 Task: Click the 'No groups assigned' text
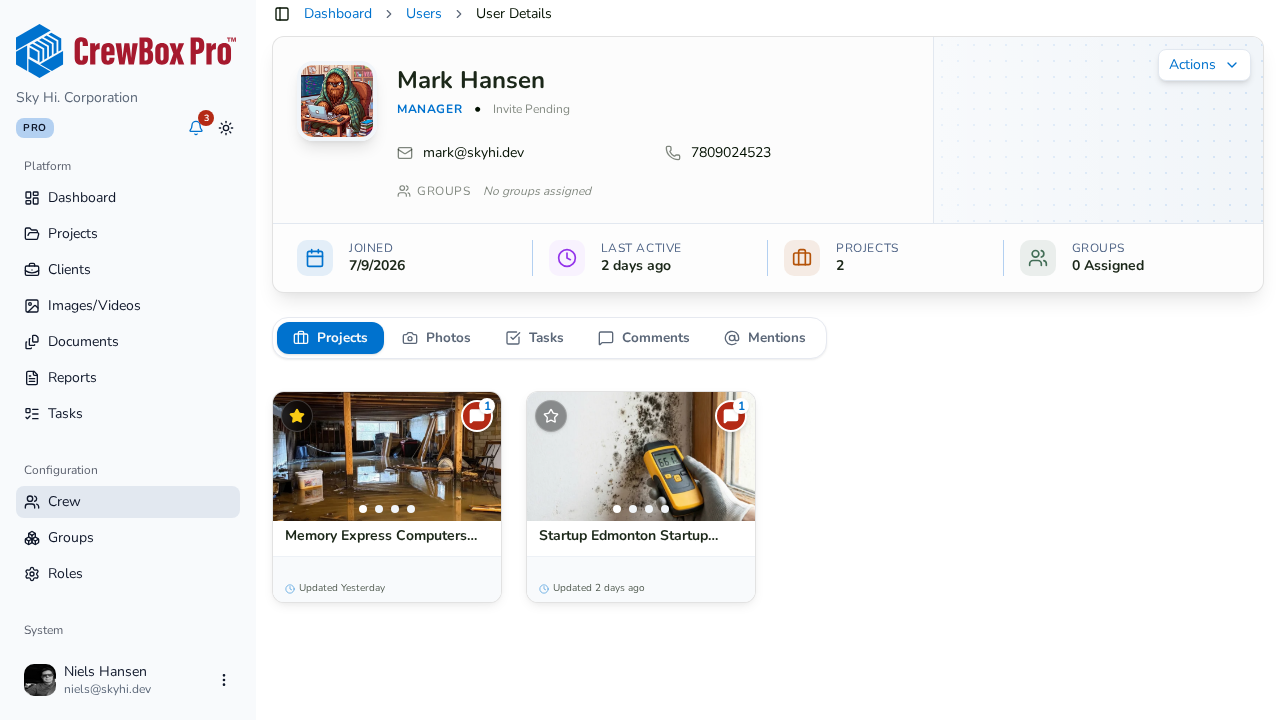pyautogui.click(x=537, y=191)
